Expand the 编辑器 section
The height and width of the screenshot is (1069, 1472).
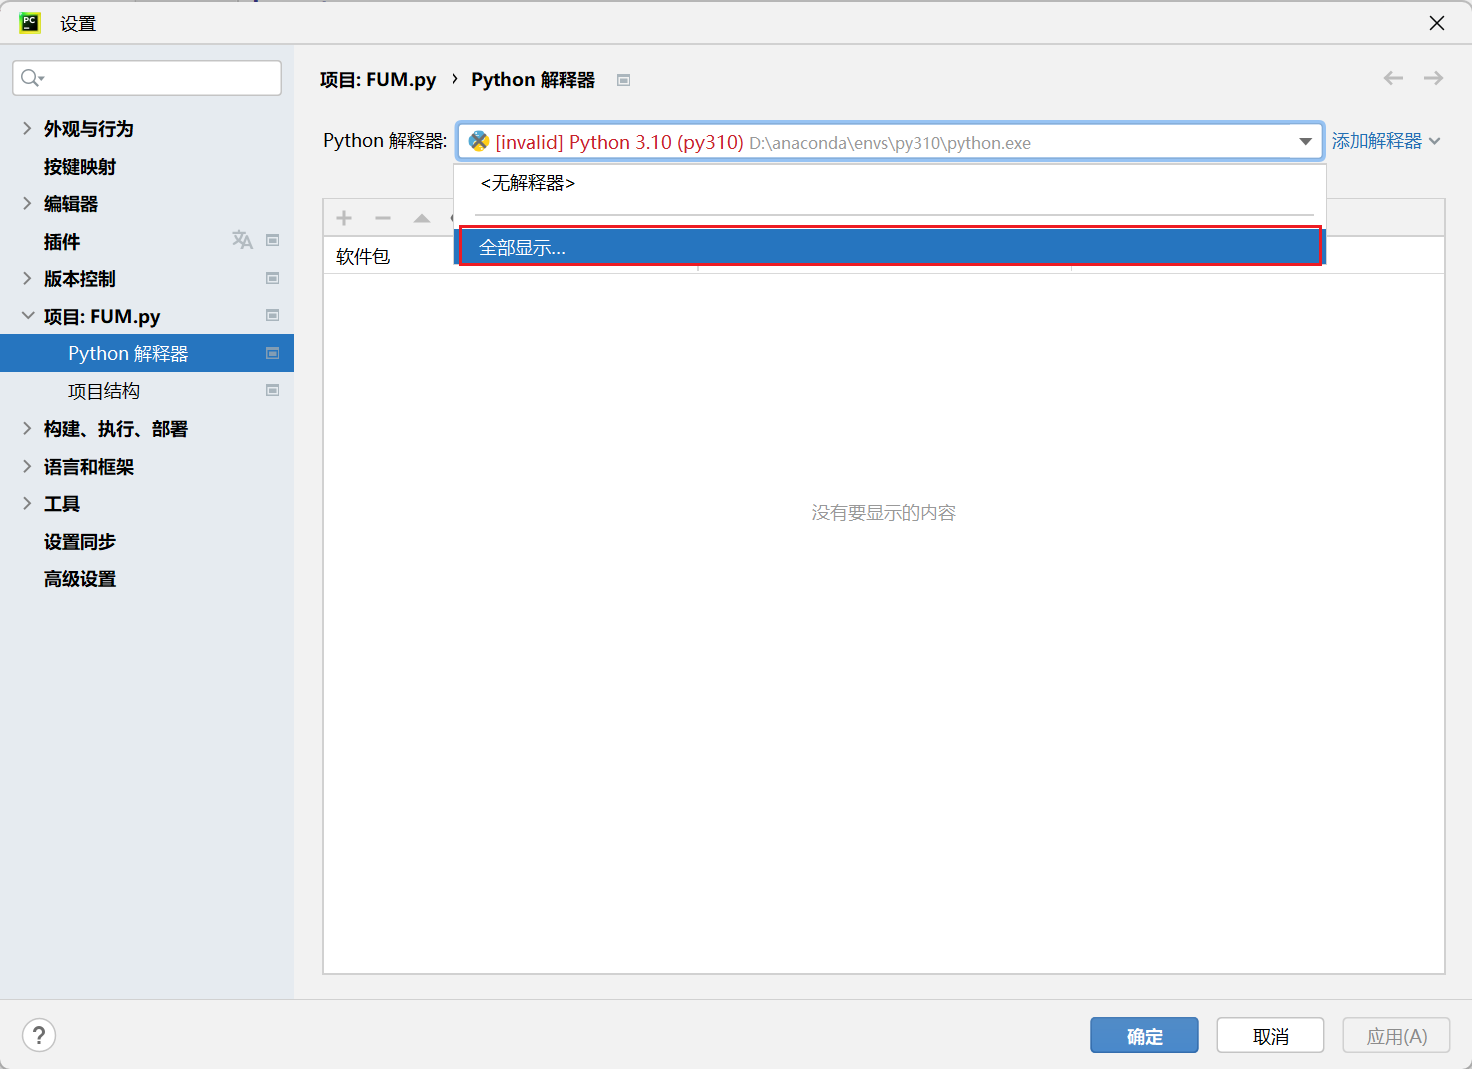coord(27,203)
